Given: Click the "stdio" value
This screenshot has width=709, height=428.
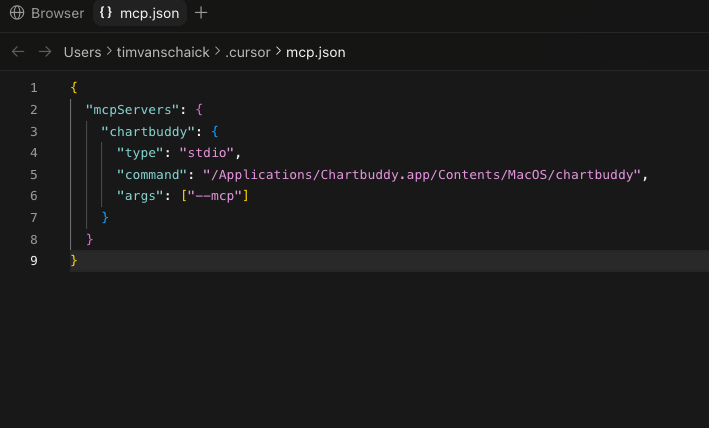Looking at the screenshot, I should point(207,153).
